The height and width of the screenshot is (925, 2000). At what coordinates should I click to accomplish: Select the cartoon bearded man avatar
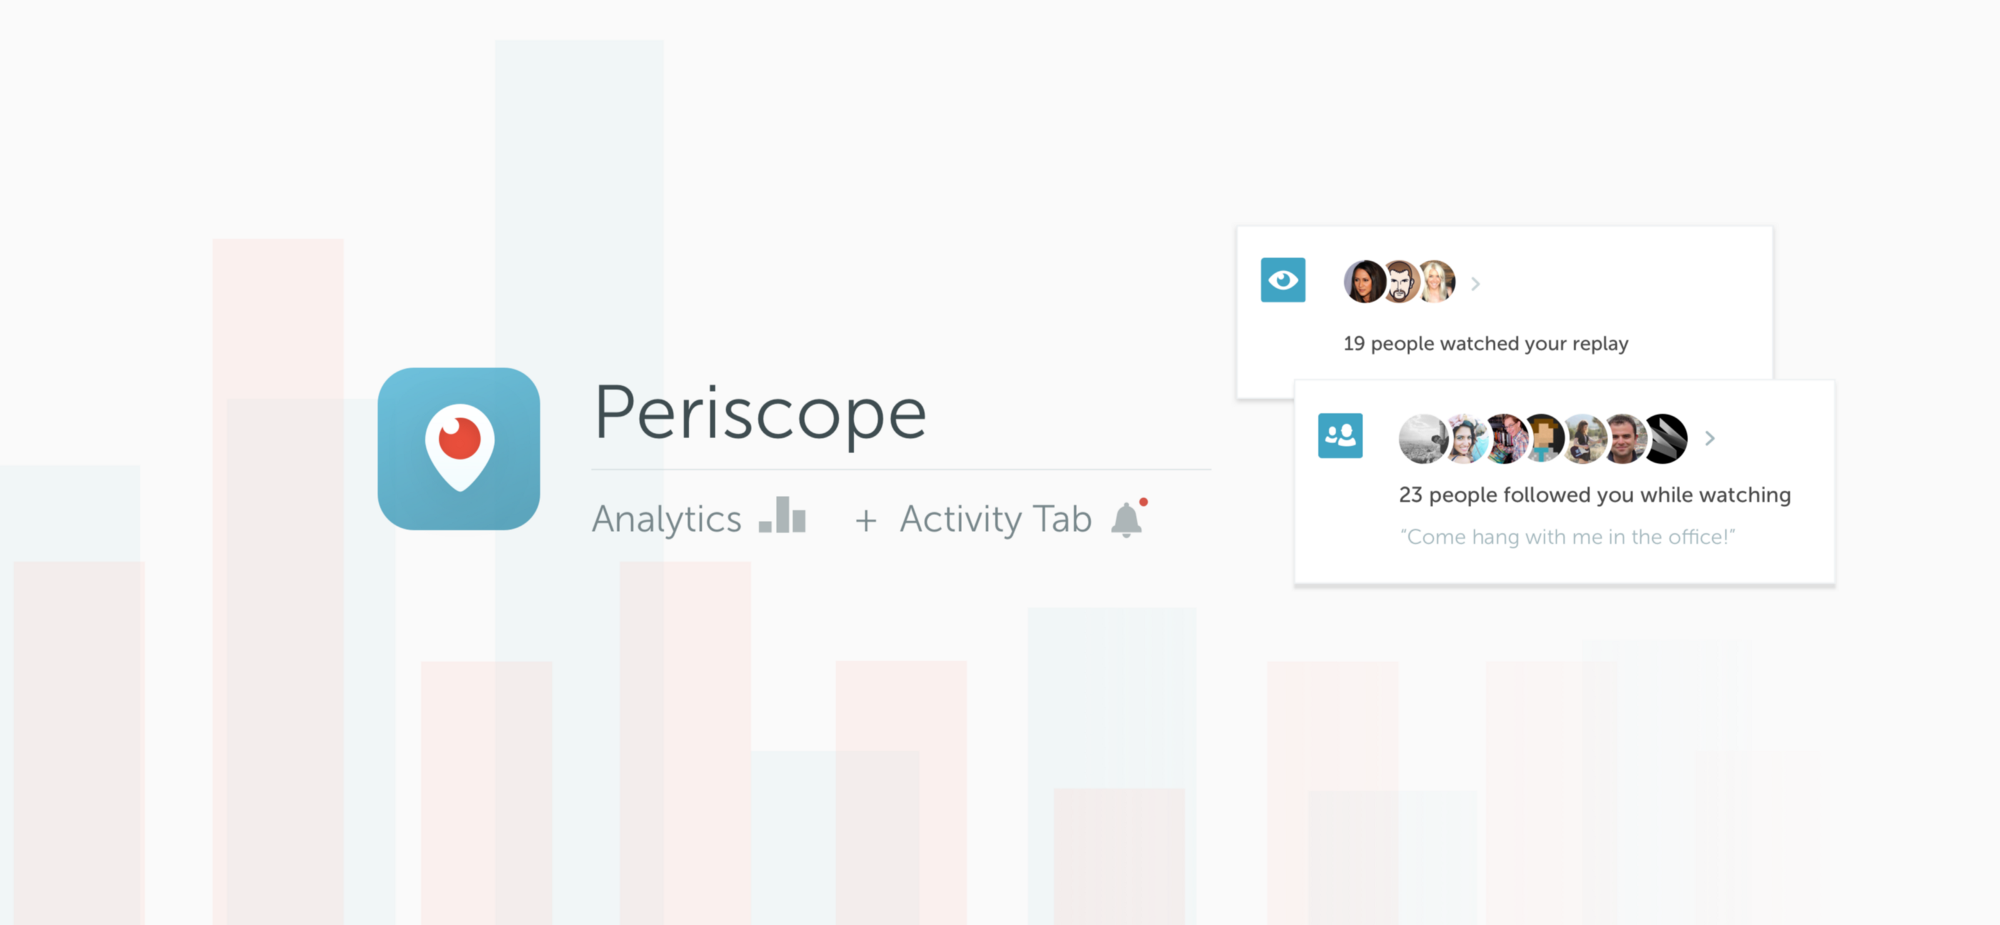click(1401, 282)
